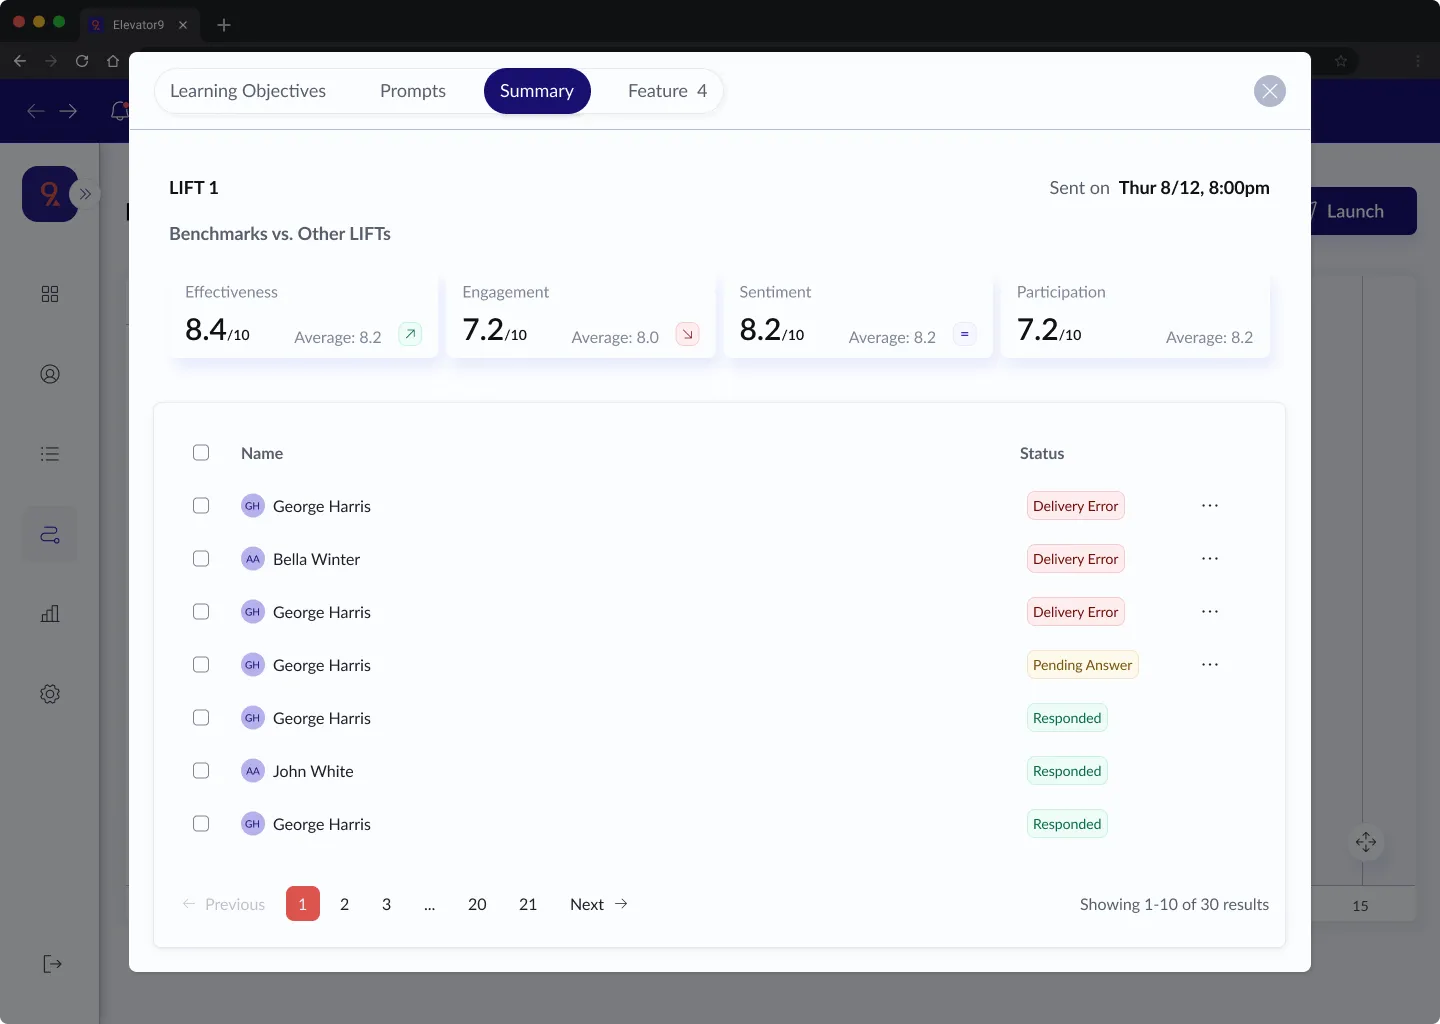Select the journey path icon in sidebar
This screenshot has width=1440, height=1024.
[50, 534]
